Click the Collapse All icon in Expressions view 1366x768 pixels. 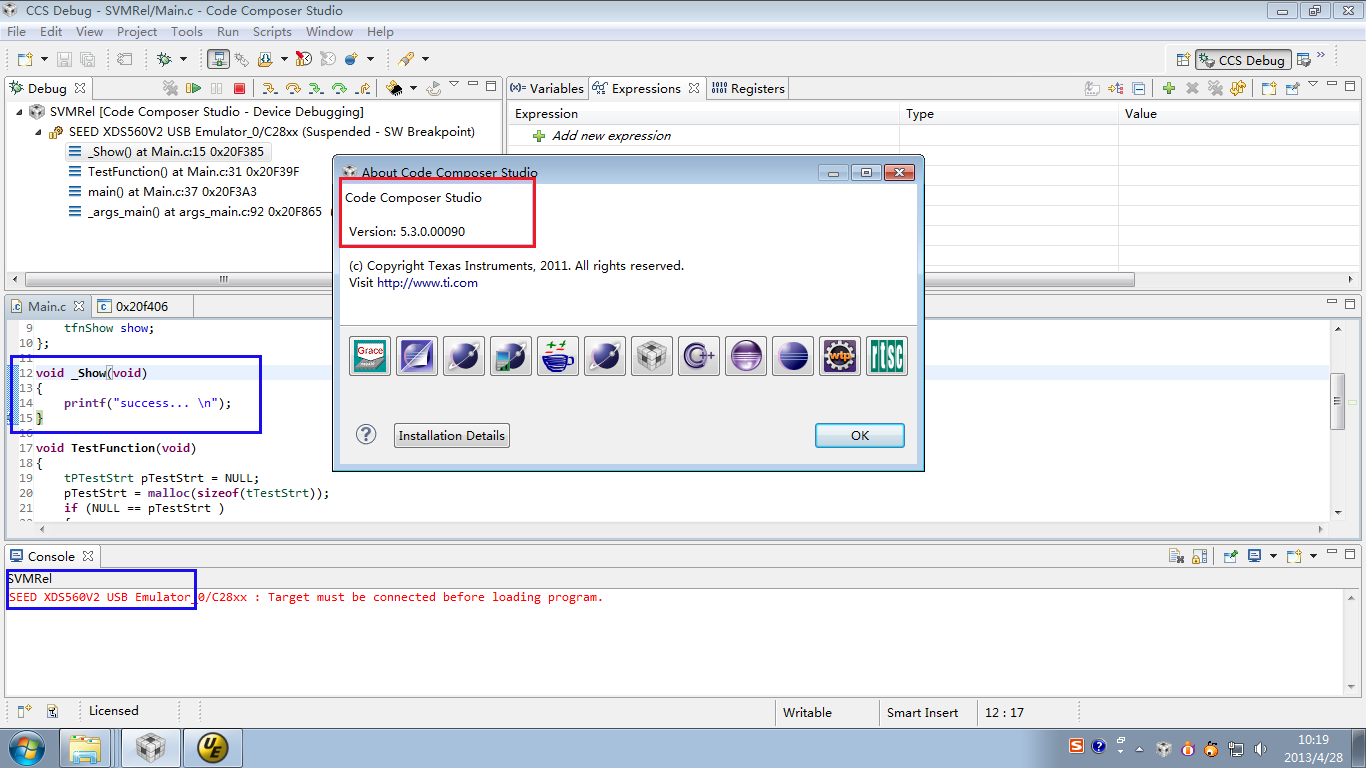point(1140,88)
